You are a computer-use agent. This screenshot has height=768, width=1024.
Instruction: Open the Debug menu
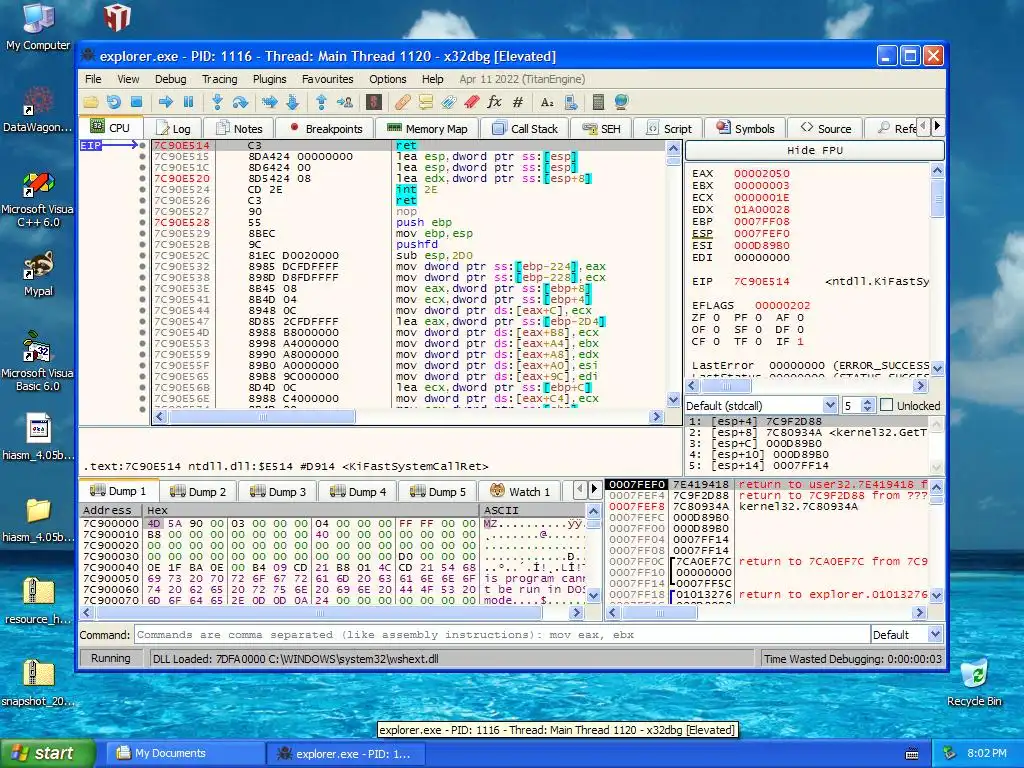pos(170,79)
